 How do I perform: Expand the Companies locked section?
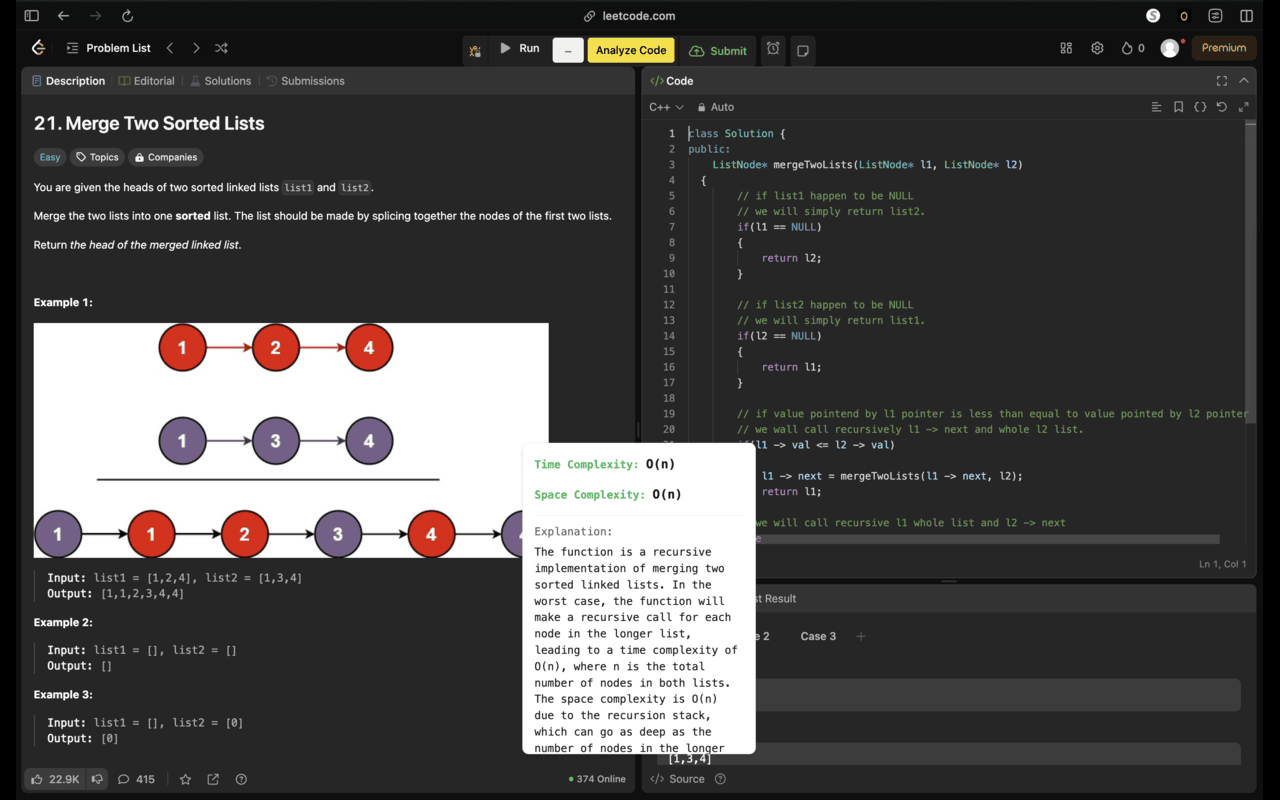[x=165, y=157]
